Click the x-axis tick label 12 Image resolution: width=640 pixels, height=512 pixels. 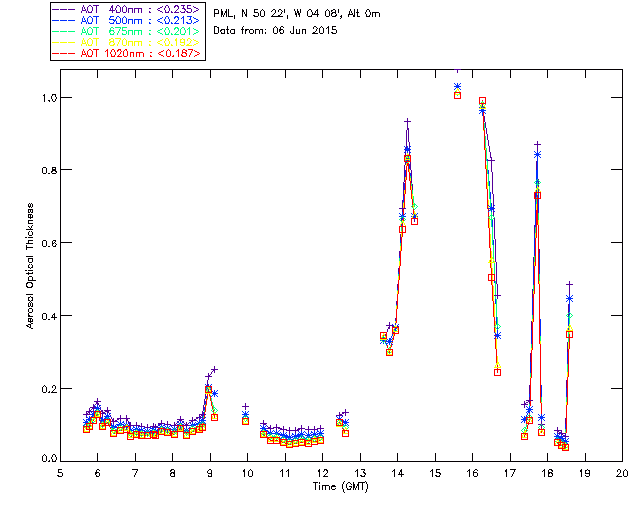click(x=322, y=473)
